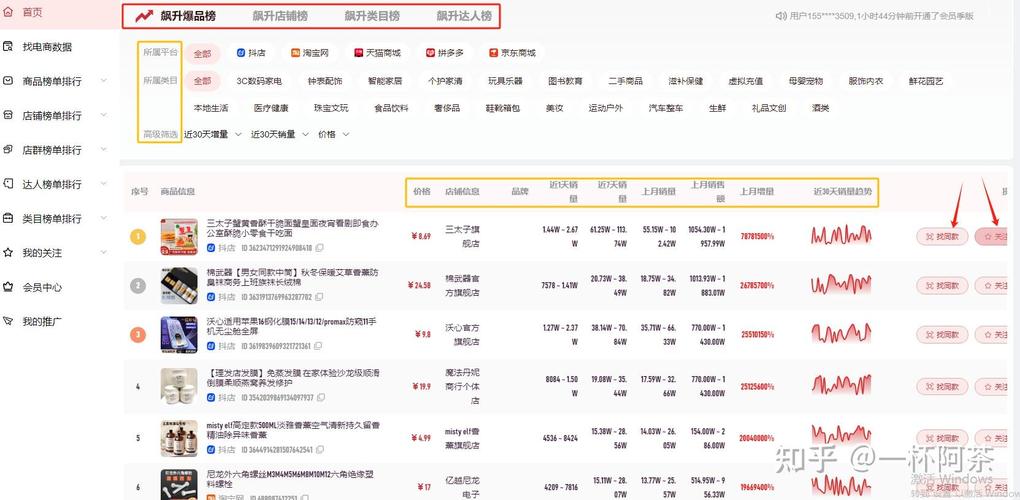Open the 棉武器 product thumbnail image
Image resolution: width=1020 pixels, height=500 pixels.
pyautogui.click(x=179, y=285)
